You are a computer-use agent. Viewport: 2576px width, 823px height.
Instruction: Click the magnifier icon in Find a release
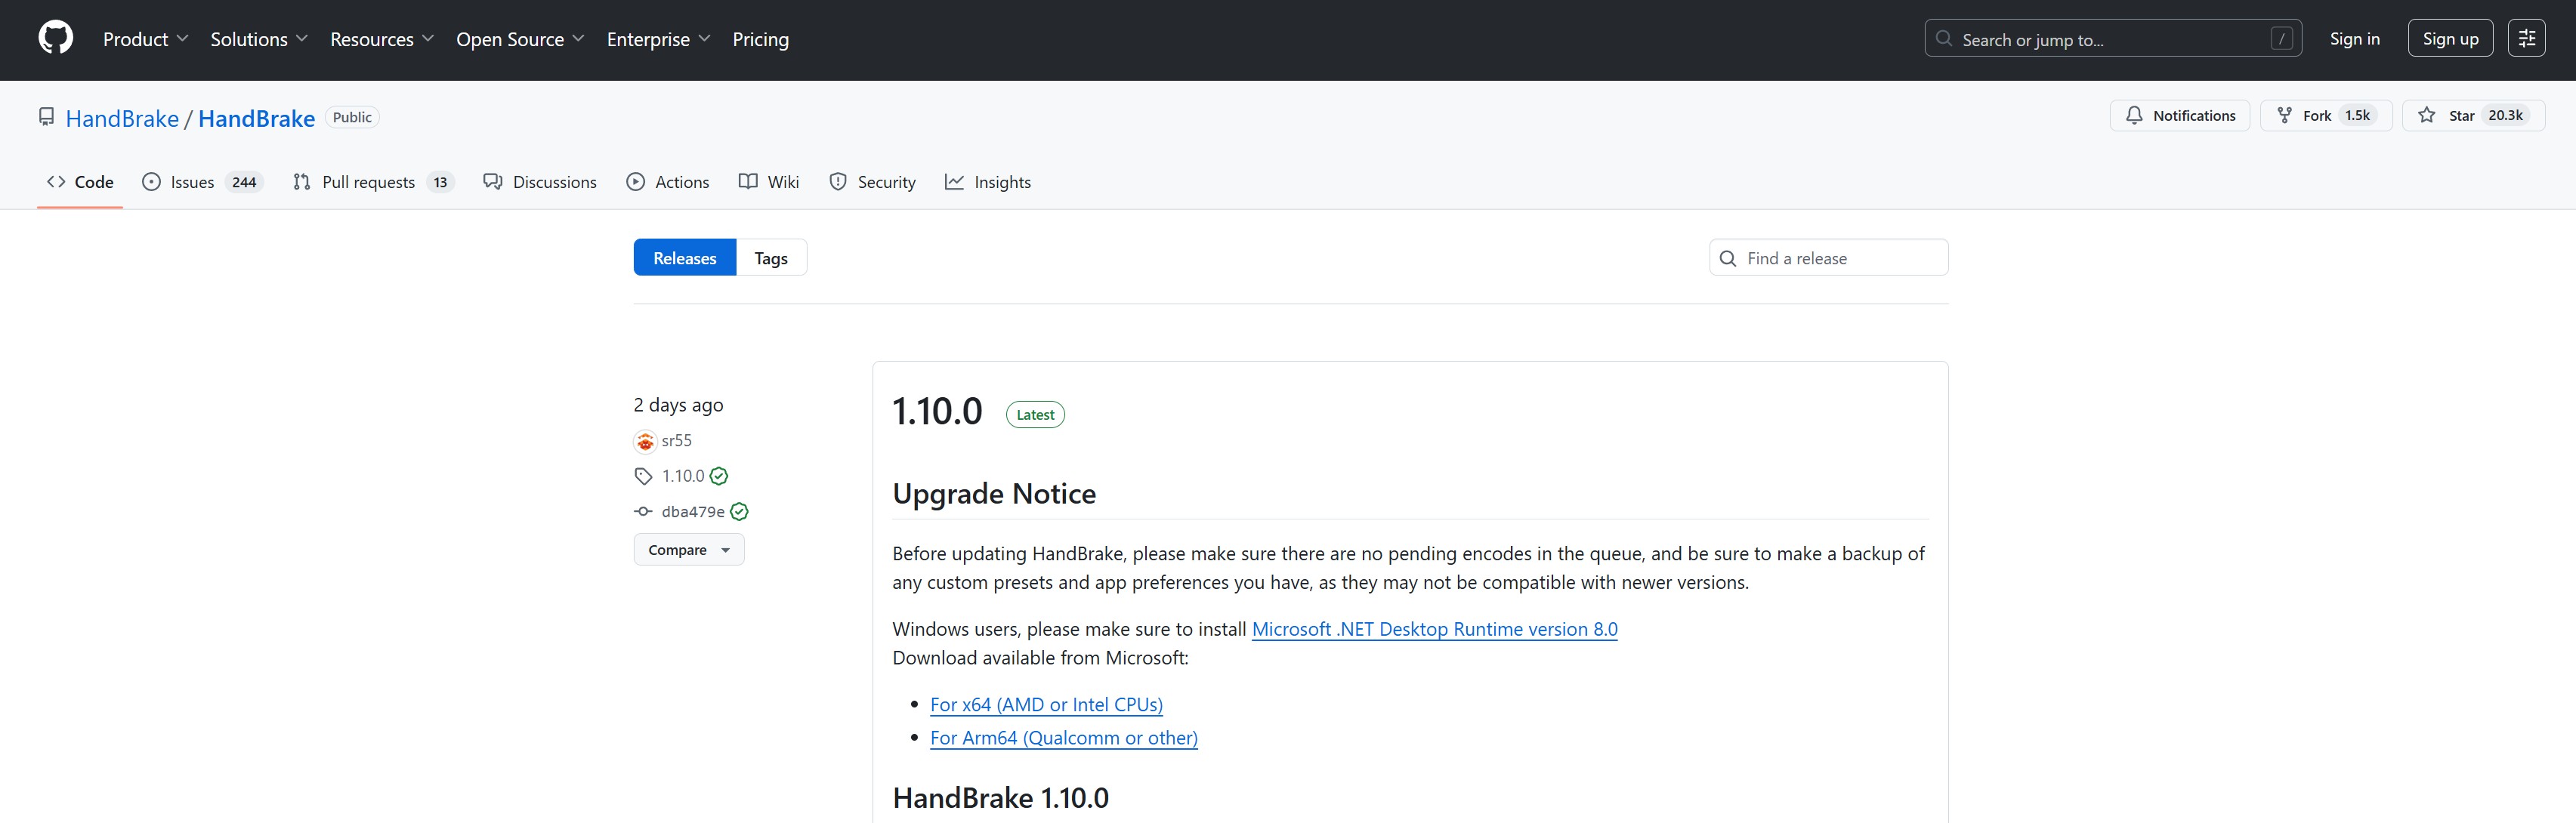coord(1728,258)
